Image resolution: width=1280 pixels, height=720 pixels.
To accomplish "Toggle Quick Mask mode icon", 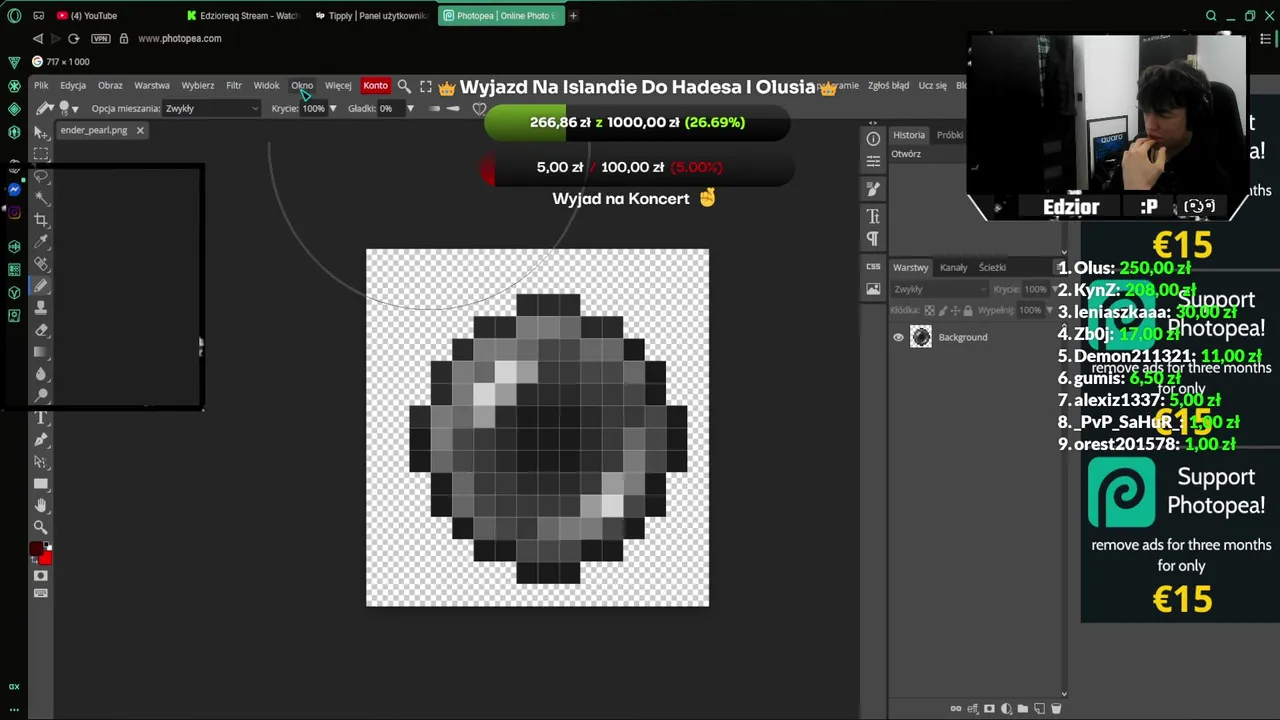I will [41, 575].
